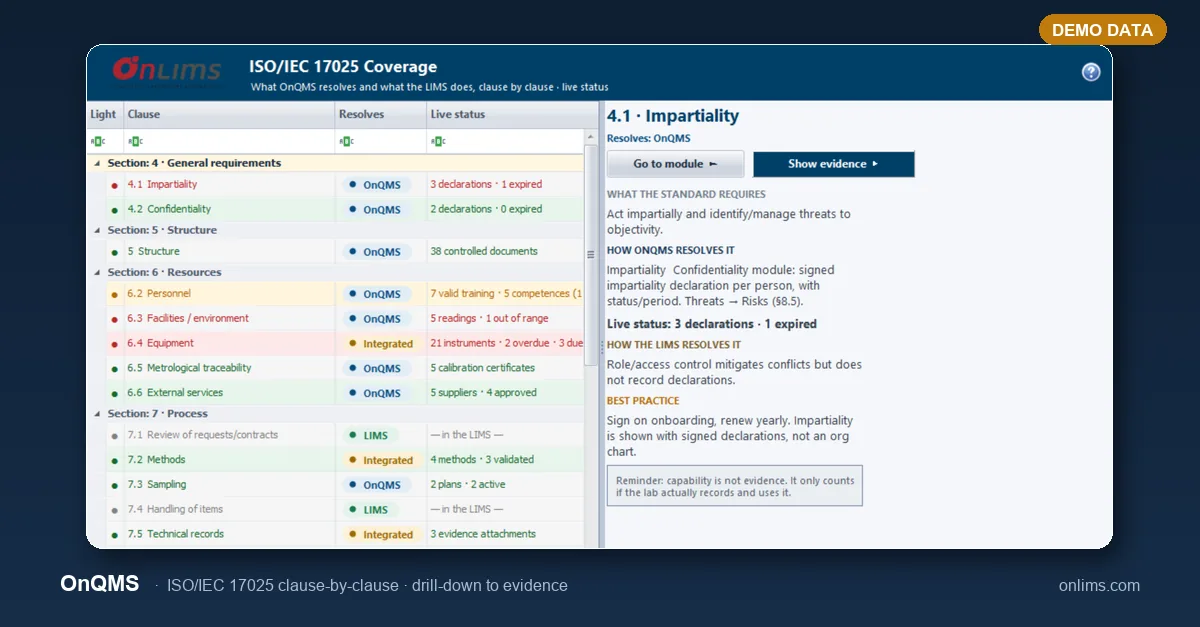
Task: Click the '4.1 · Impartiality' detail heading
Action: pos(673,116)
